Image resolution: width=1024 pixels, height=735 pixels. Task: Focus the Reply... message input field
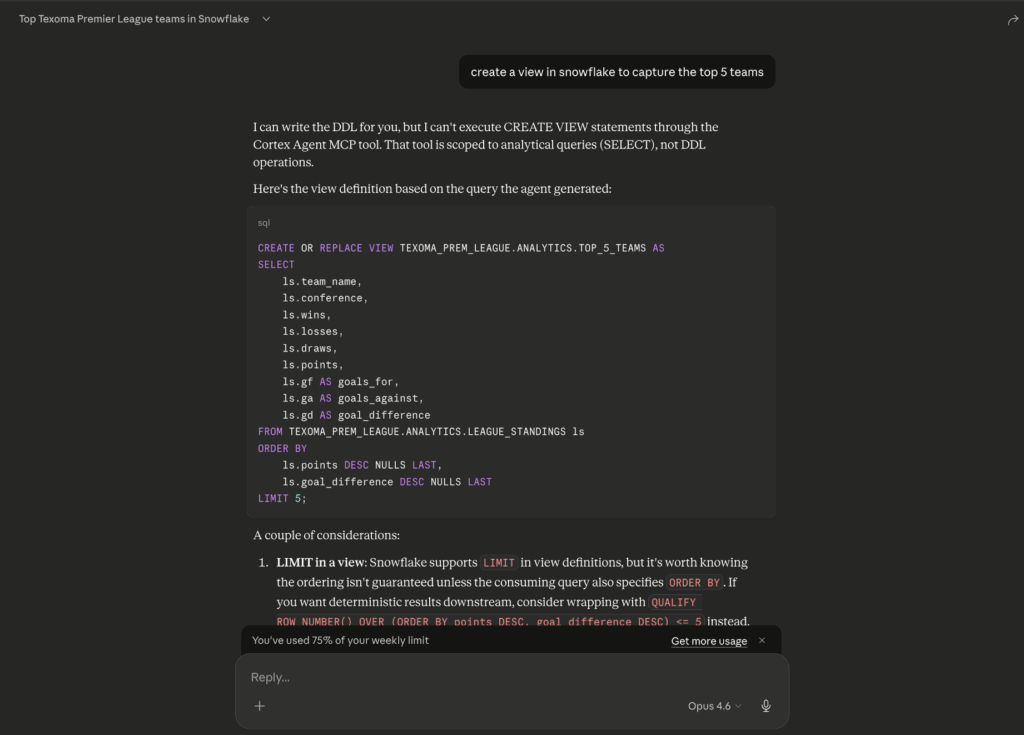click(x=500, y=677)
